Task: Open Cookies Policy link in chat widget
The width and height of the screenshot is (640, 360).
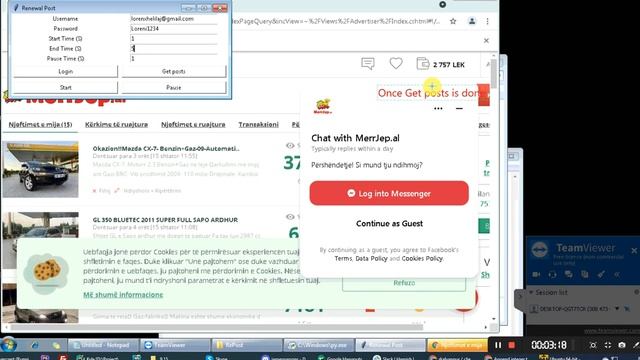Action: [422, 258]
